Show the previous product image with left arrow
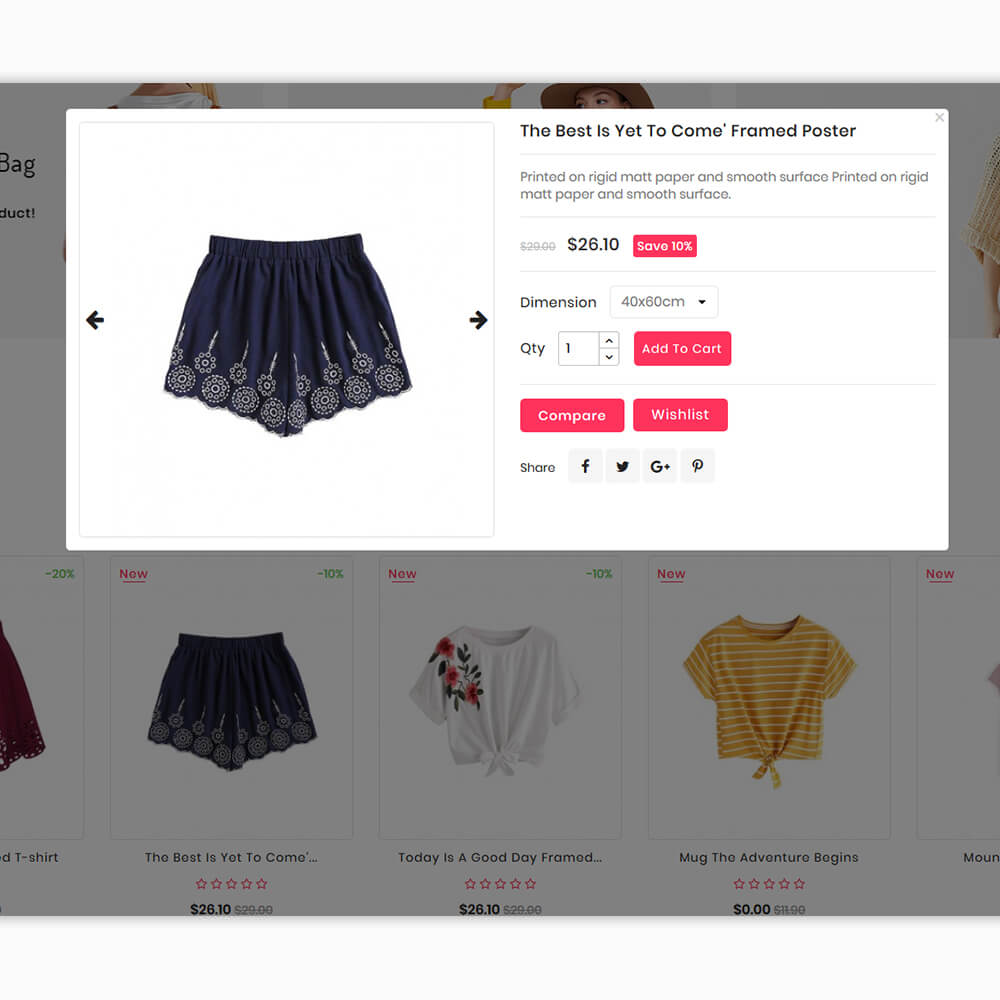Image resolution: width=1000 pixels, height=1000 pixels. click(x=95, y=320)
